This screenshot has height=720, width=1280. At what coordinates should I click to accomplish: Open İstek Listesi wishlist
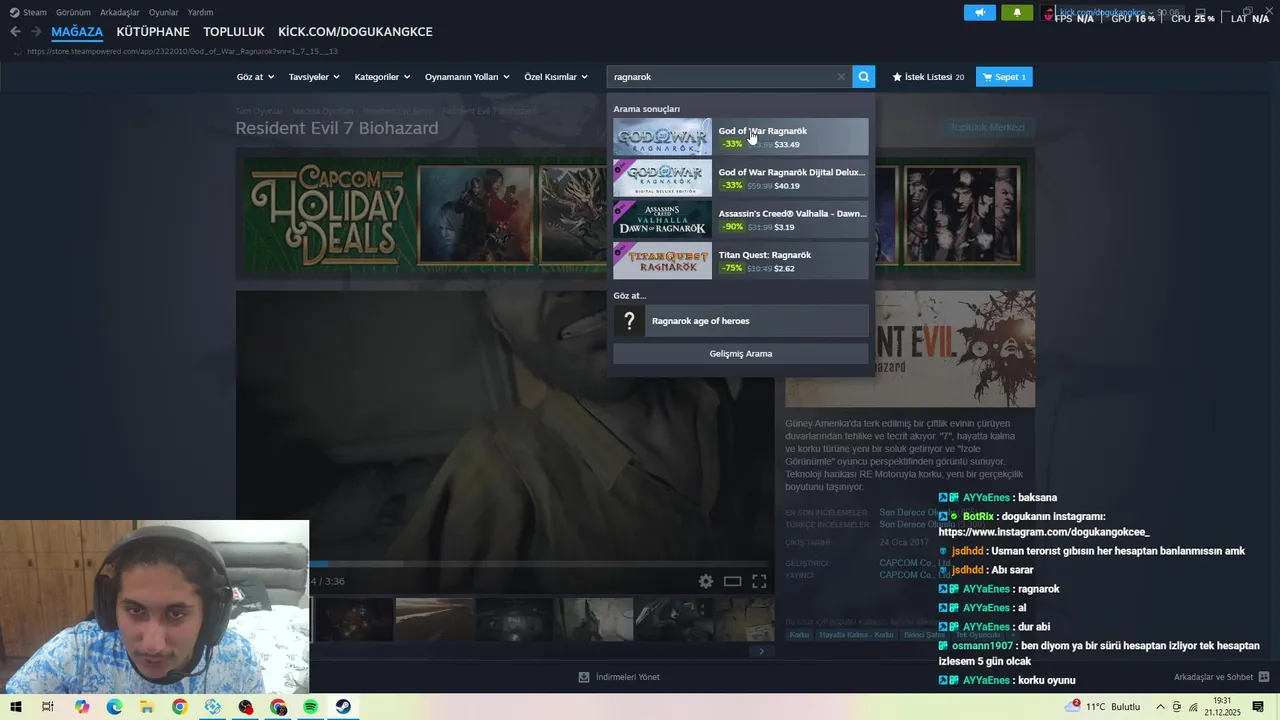[928, 77]
